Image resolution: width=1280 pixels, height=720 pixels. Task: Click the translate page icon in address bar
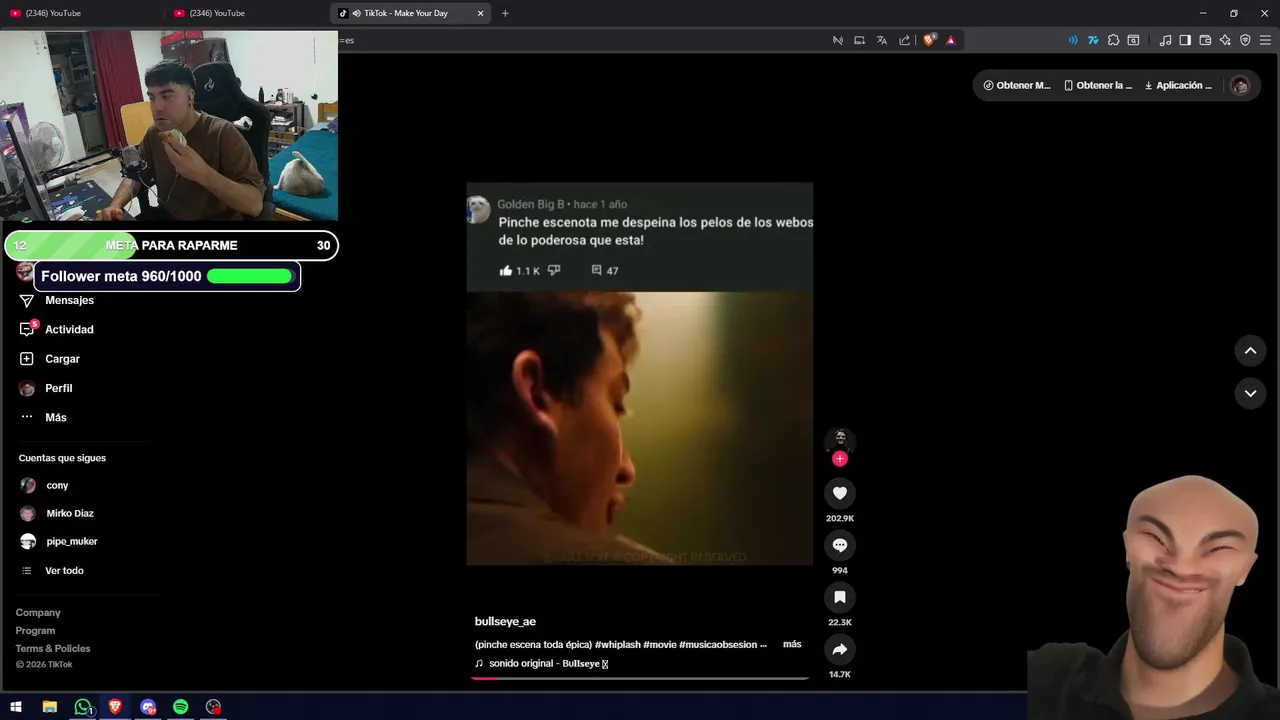tap(882, 40)
